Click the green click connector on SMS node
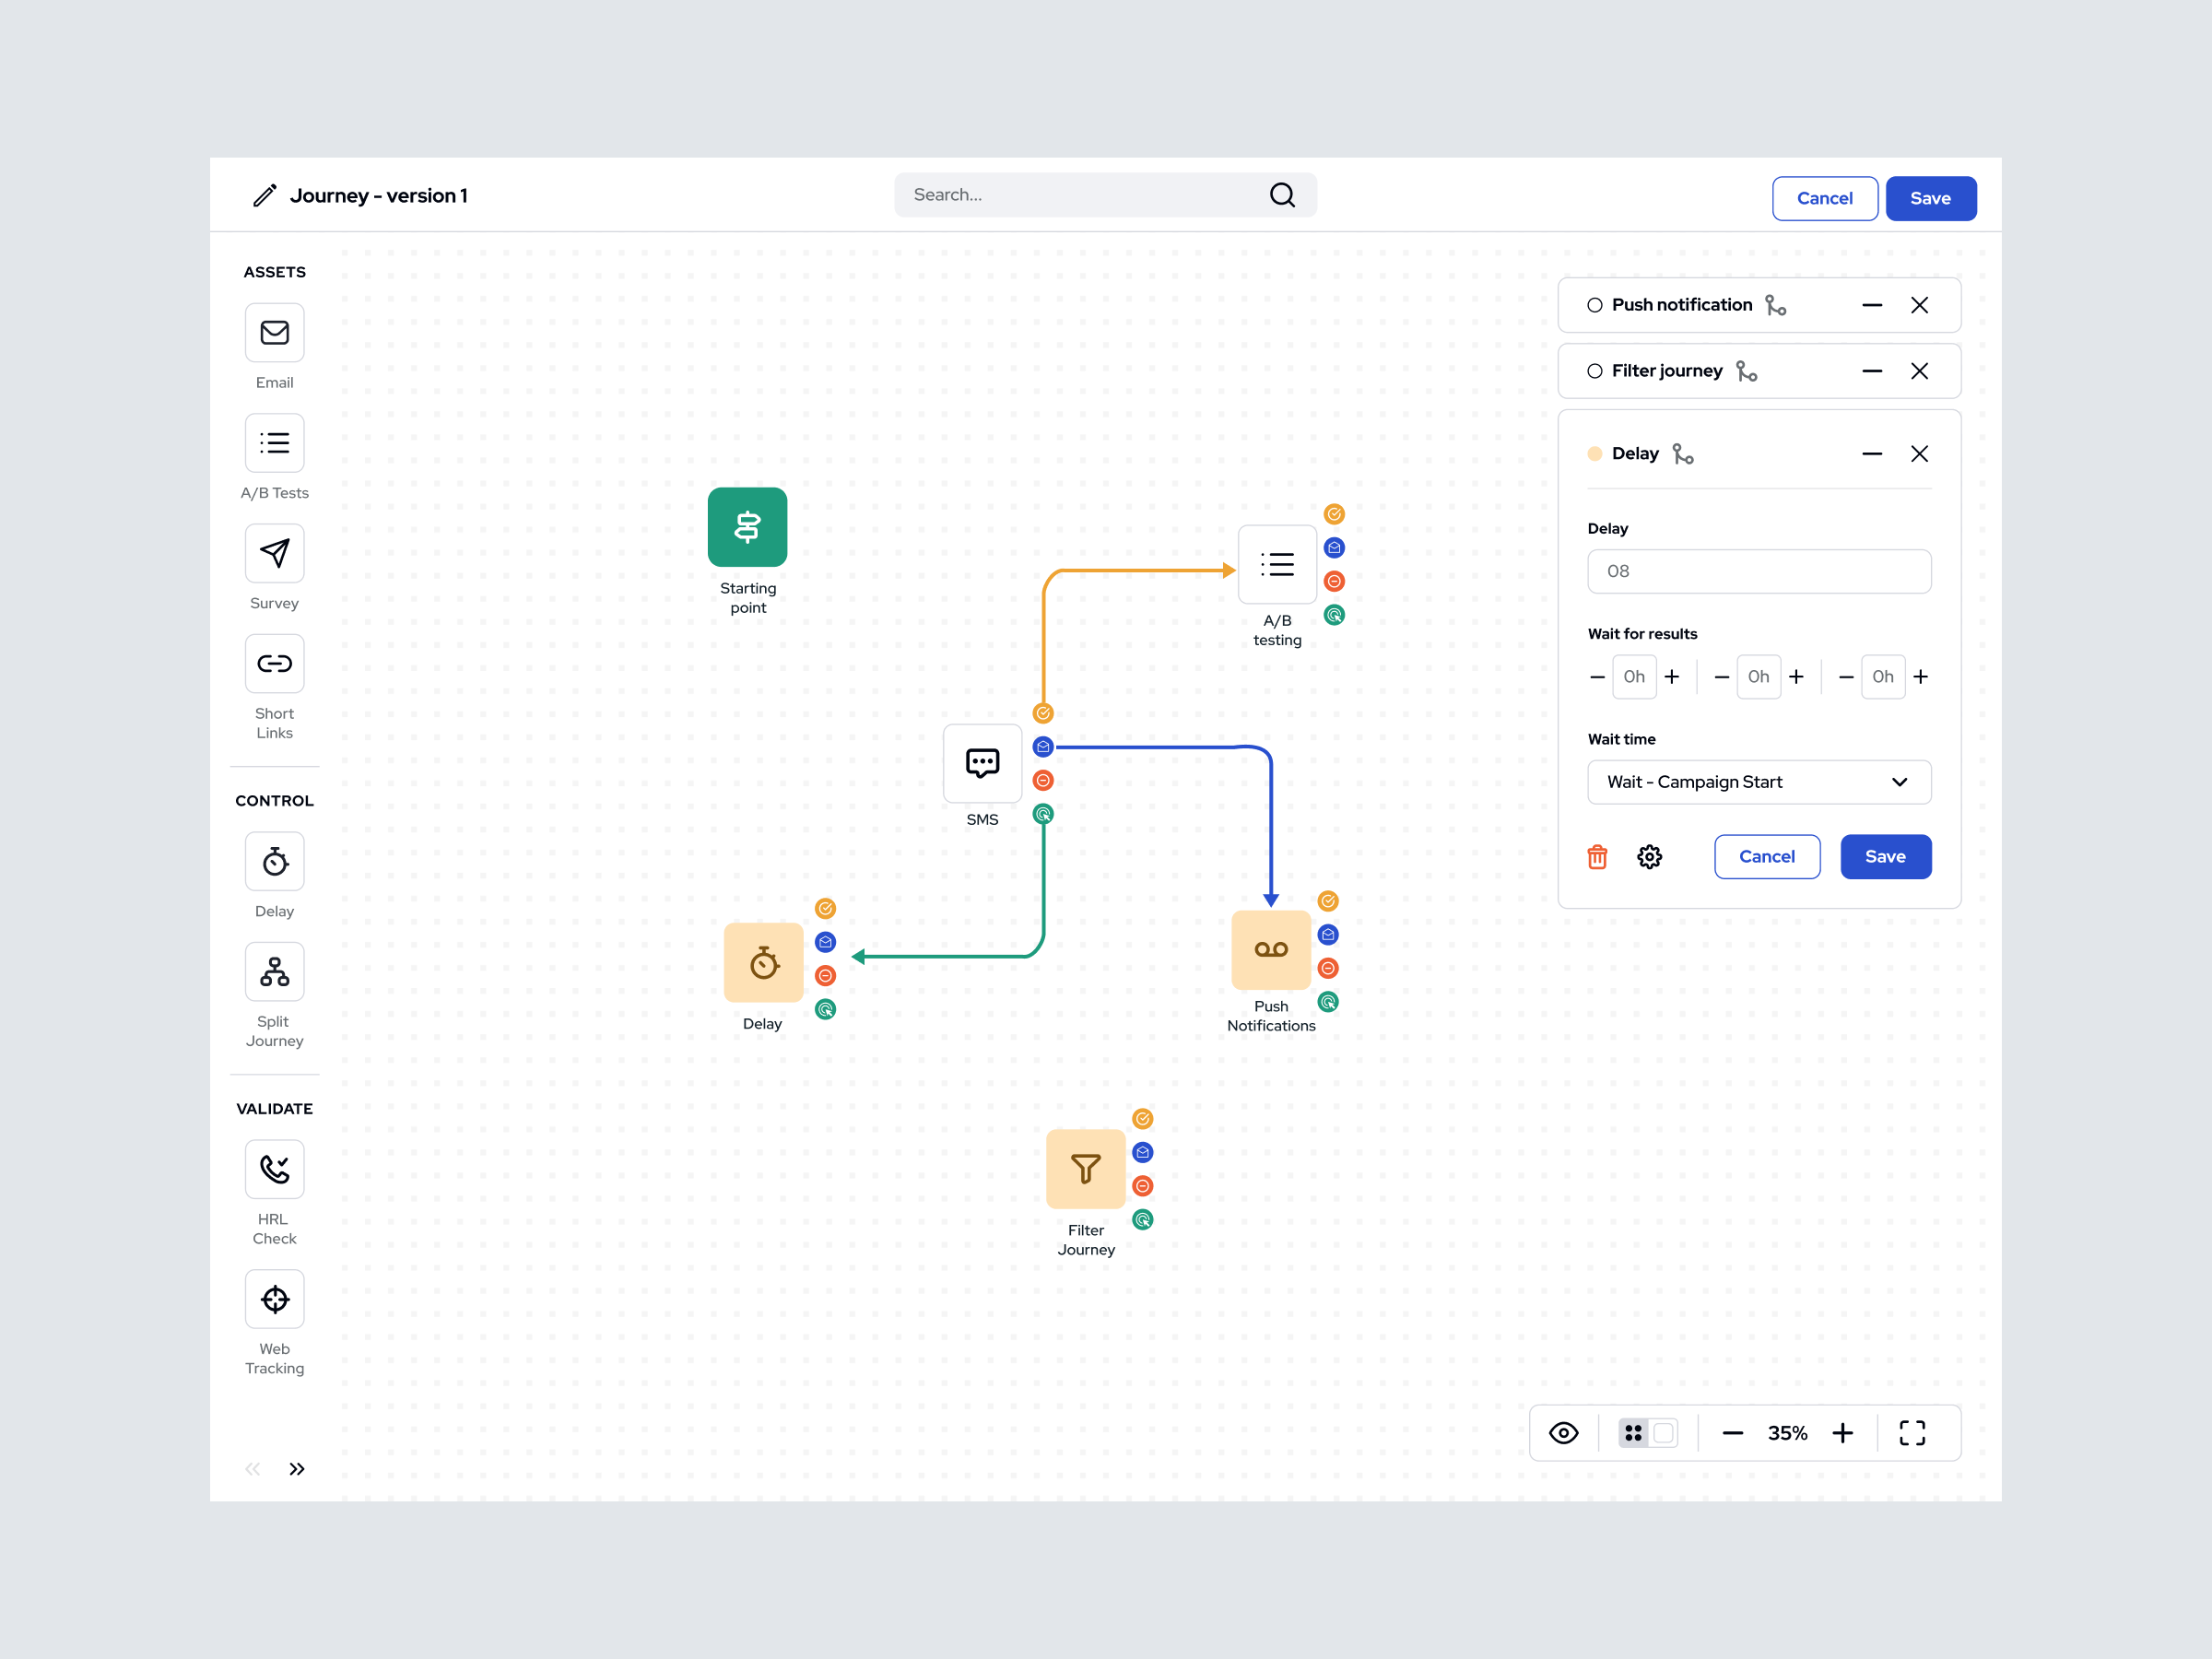2212x1659 pixels. 1043,814
